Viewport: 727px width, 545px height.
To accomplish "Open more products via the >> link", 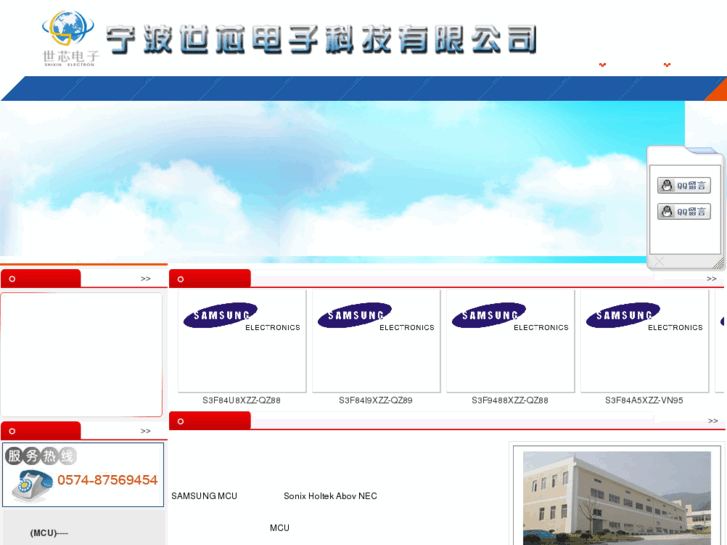I will [x=712, y=279].
